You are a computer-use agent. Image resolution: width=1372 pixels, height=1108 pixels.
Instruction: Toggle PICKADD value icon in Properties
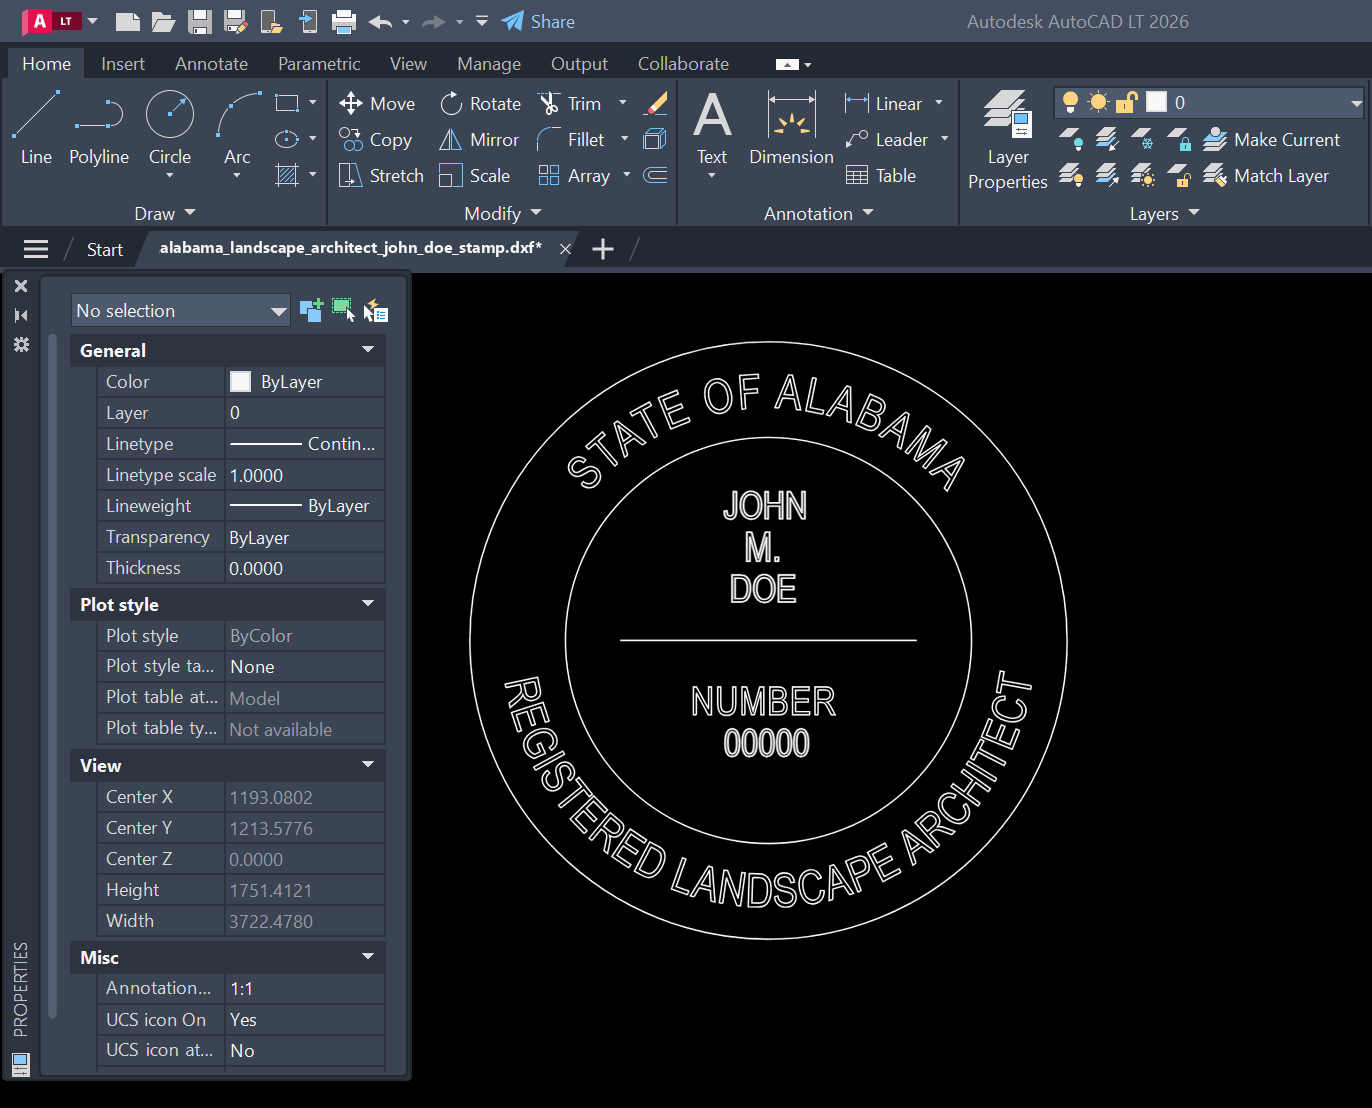(x=311, y=310)
